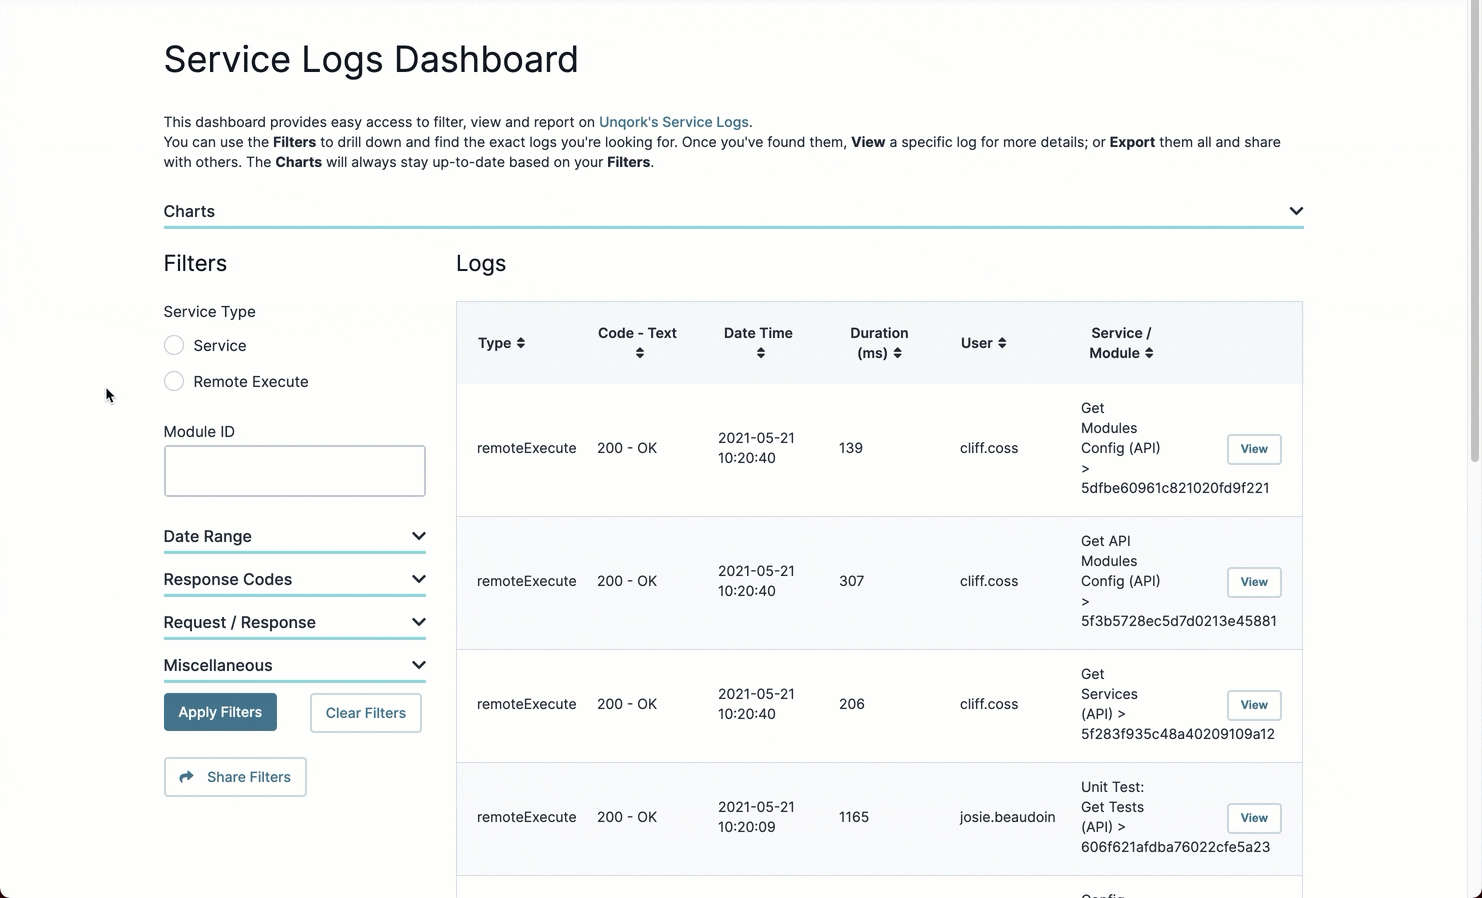
Task: Sort logs by Type column arrows
Action: [521, 343]
